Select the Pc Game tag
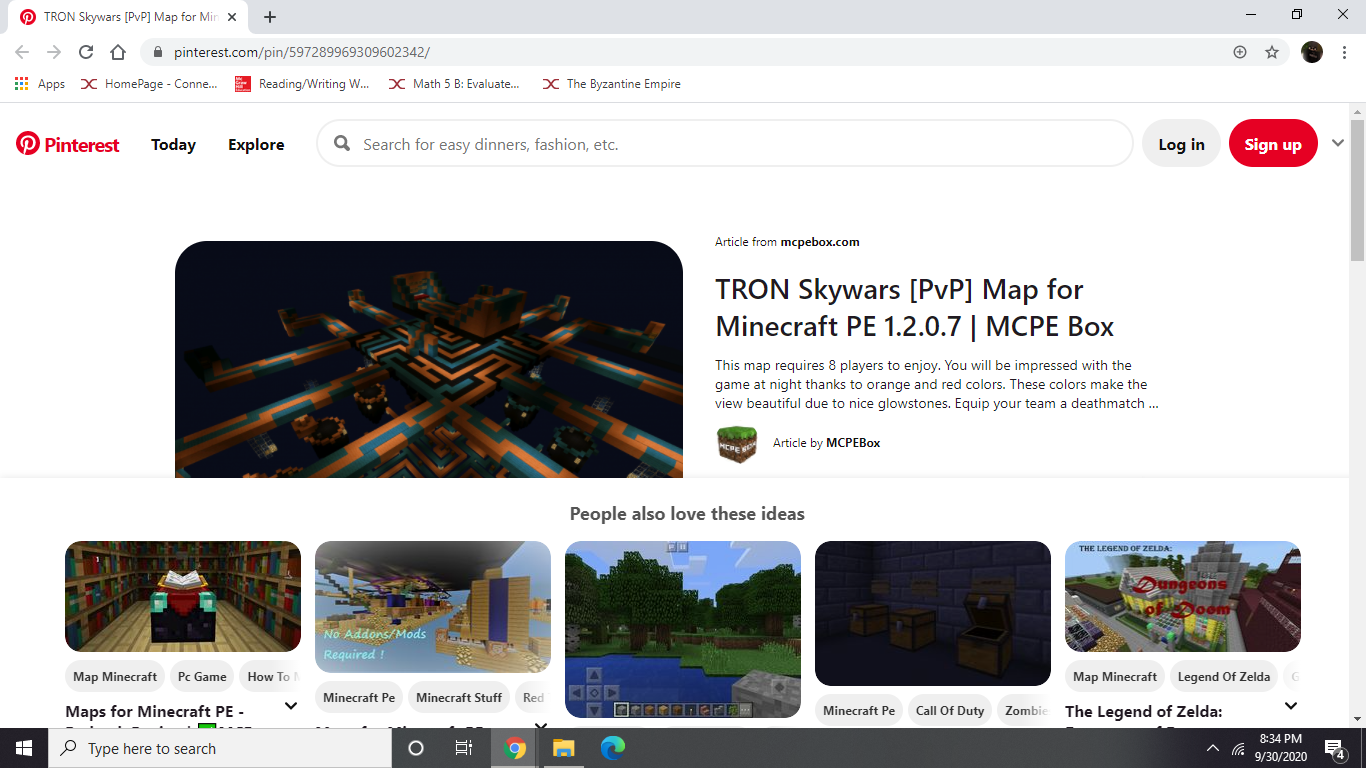The image size is (1366, 768). tap(202, 677)
